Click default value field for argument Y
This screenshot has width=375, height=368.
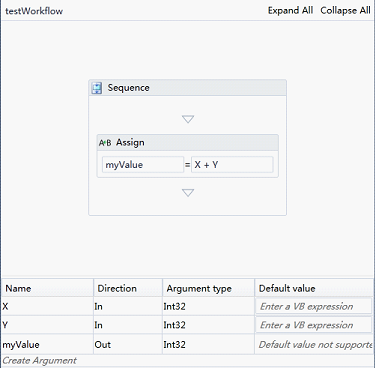pyautogui.click(x=314, y=325)
